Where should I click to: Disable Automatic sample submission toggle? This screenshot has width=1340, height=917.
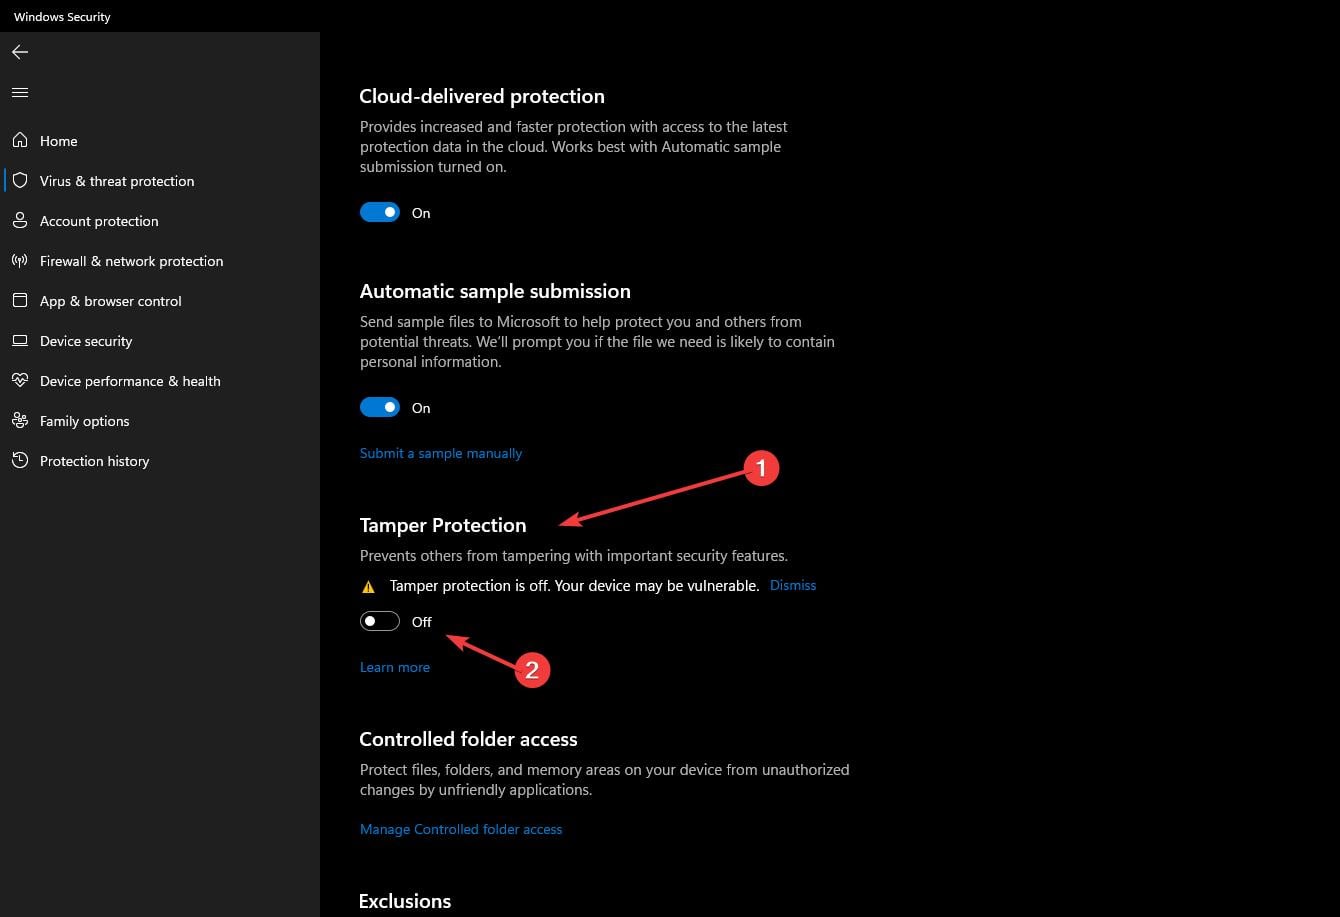click(x=380, y=408)
